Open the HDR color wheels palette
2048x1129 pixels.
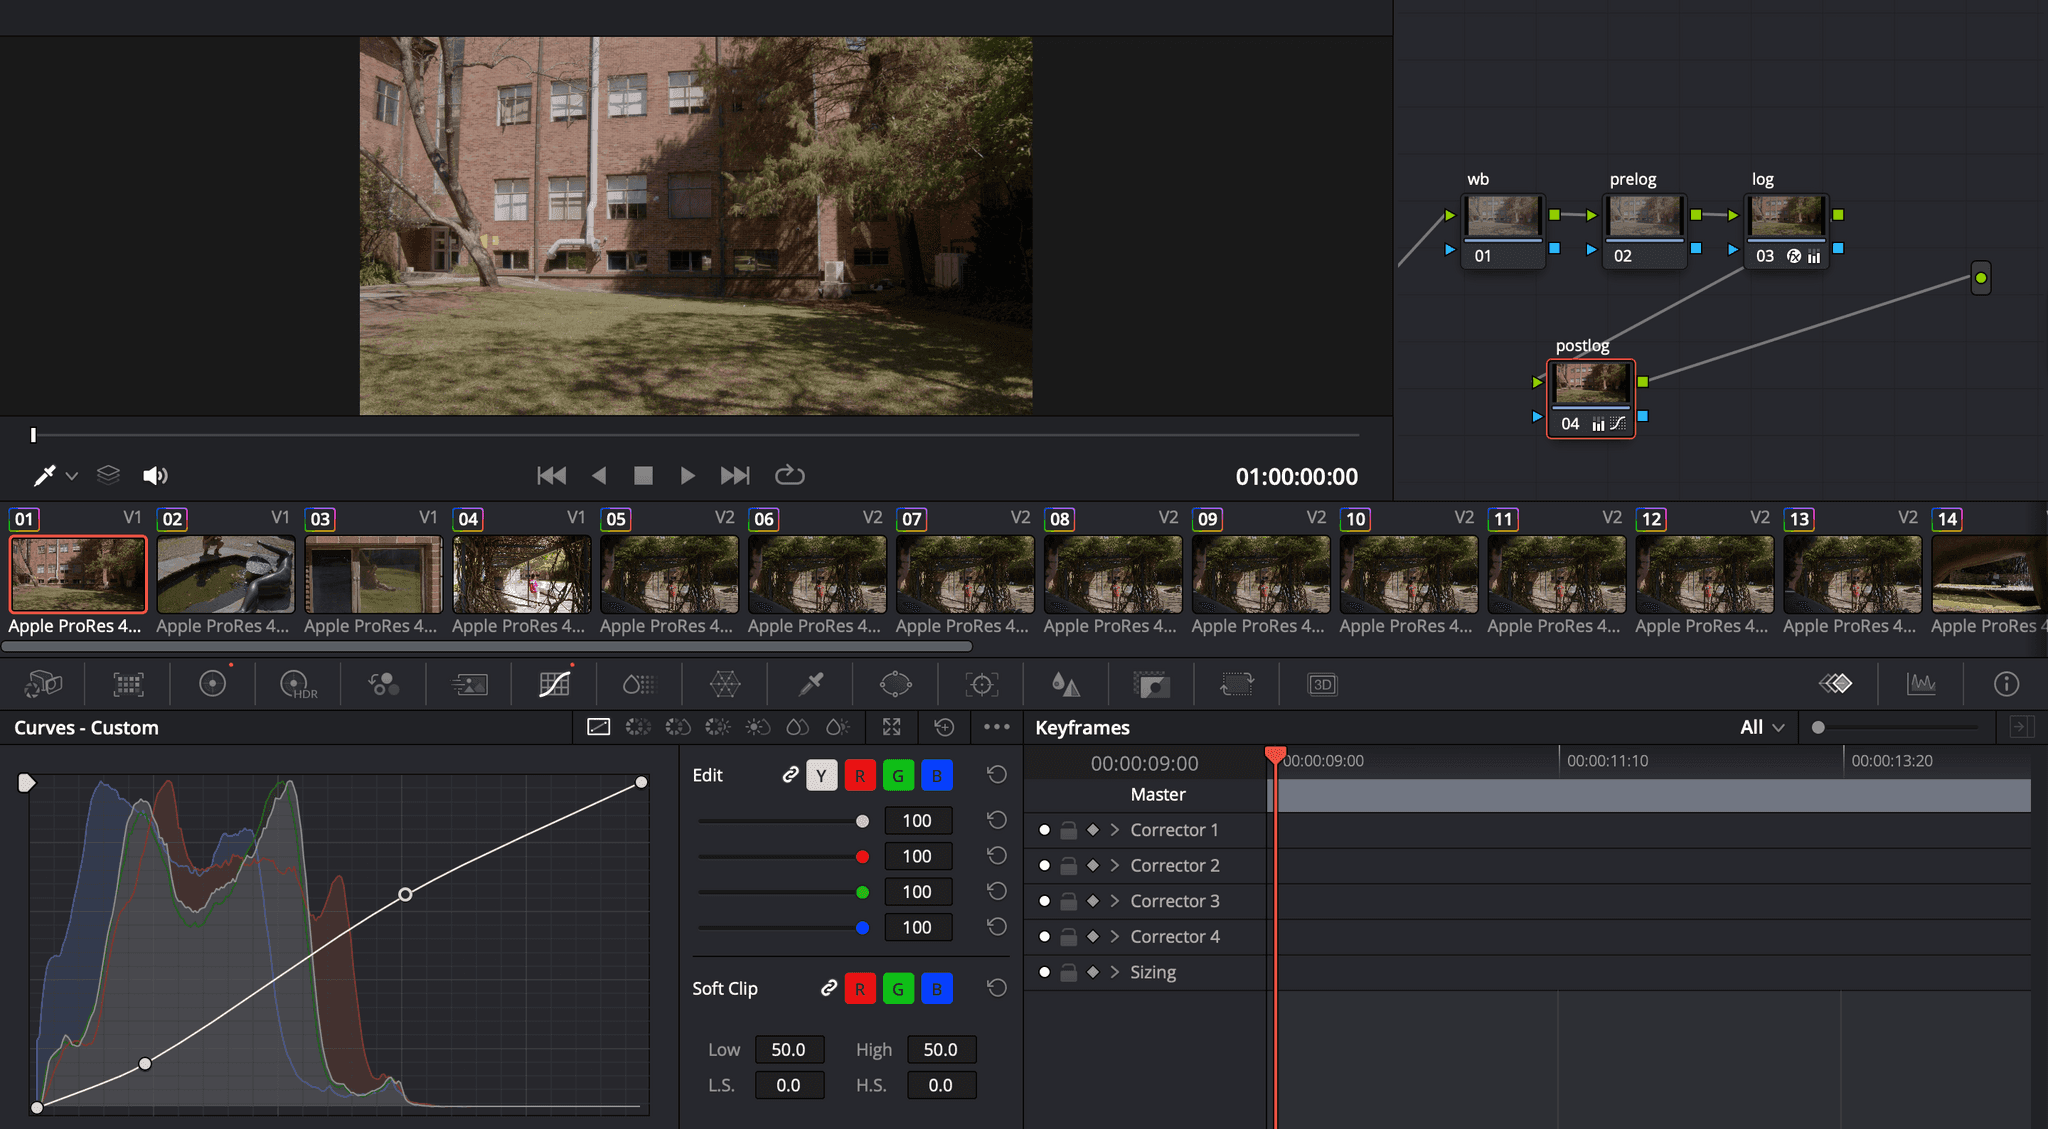297,684
